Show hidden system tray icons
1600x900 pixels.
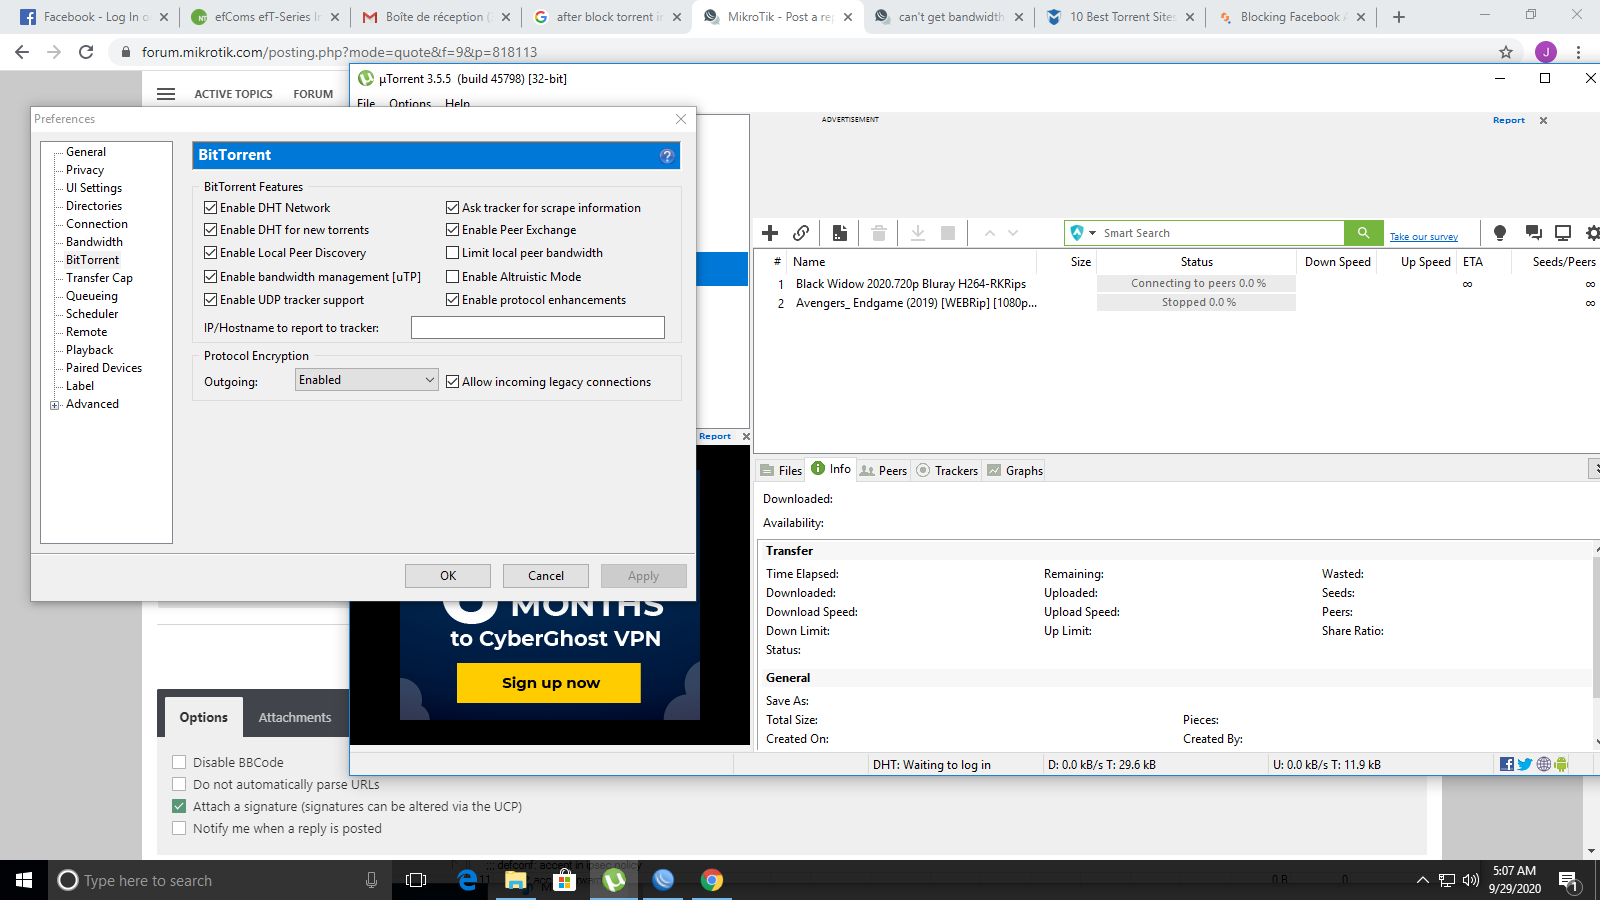[1422, 880]
